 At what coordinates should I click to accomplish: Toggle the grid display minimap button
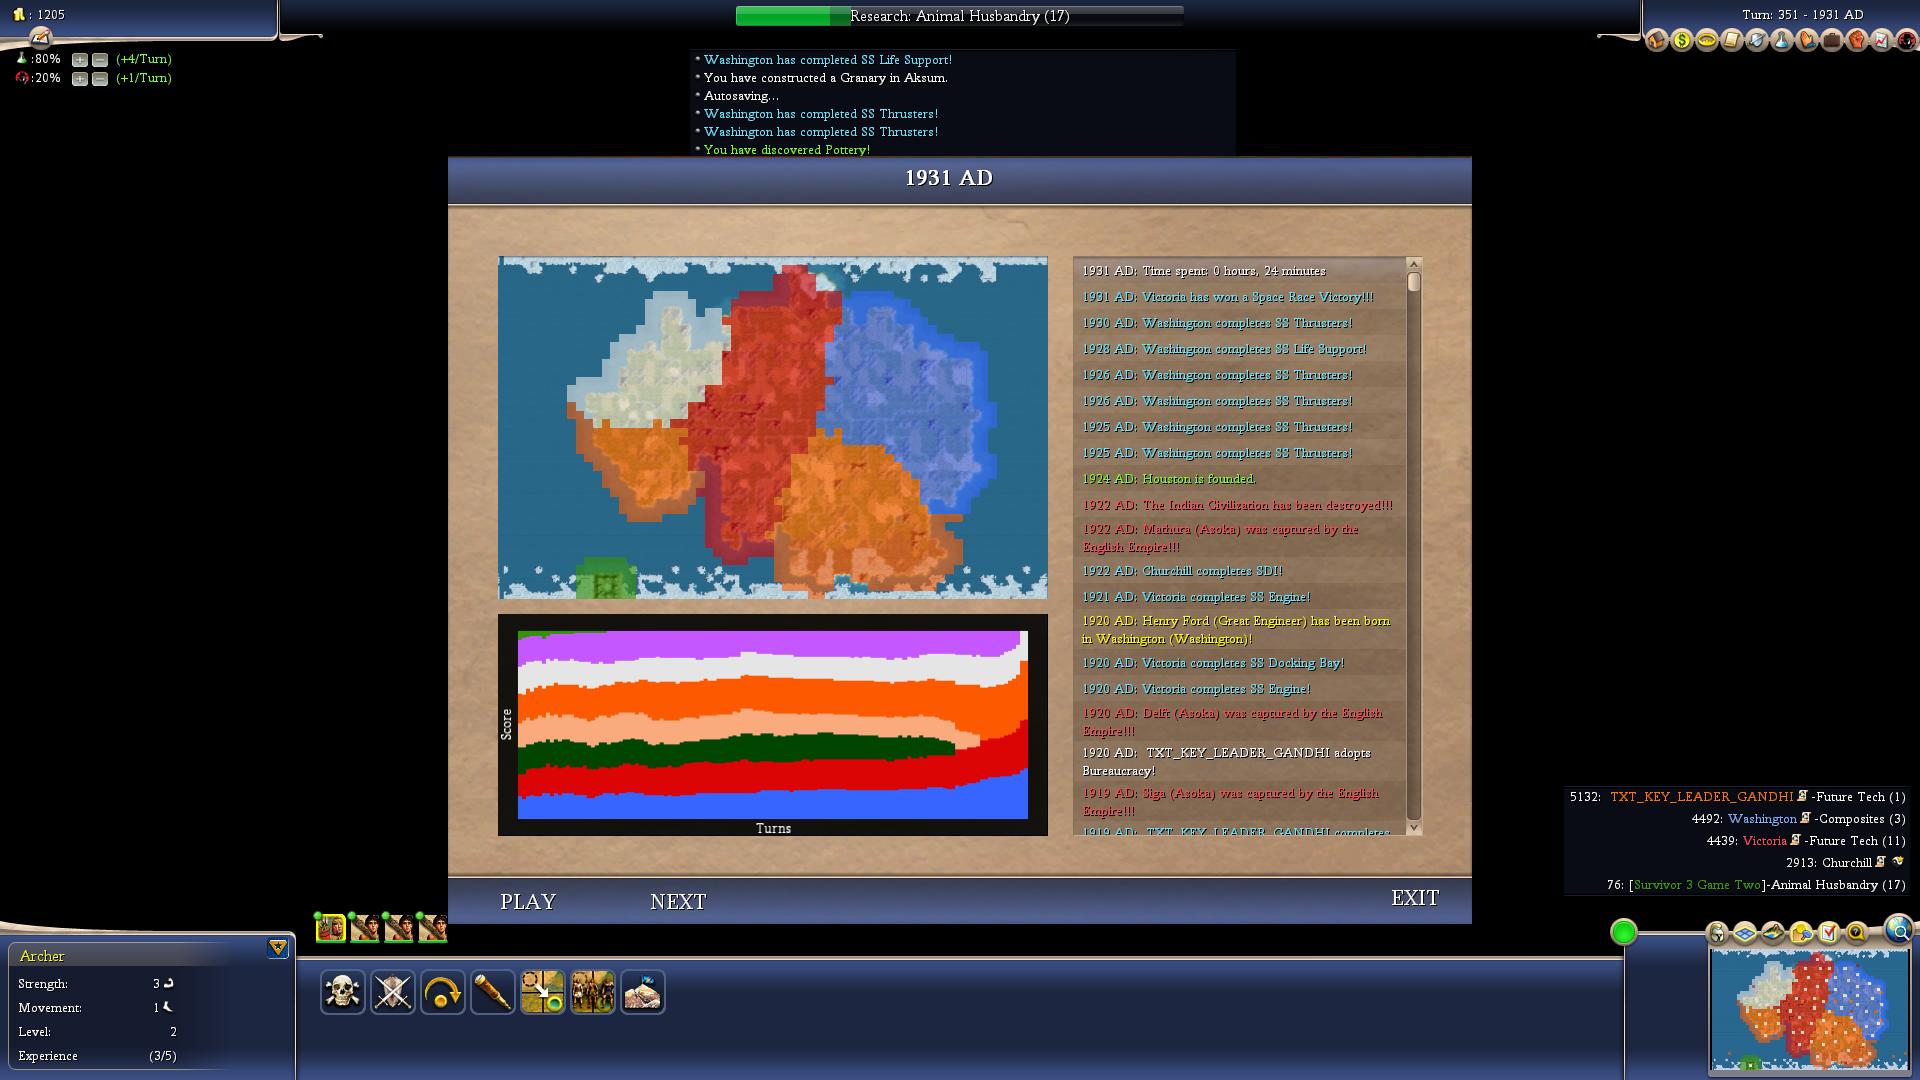click(x=1745, y=934)
